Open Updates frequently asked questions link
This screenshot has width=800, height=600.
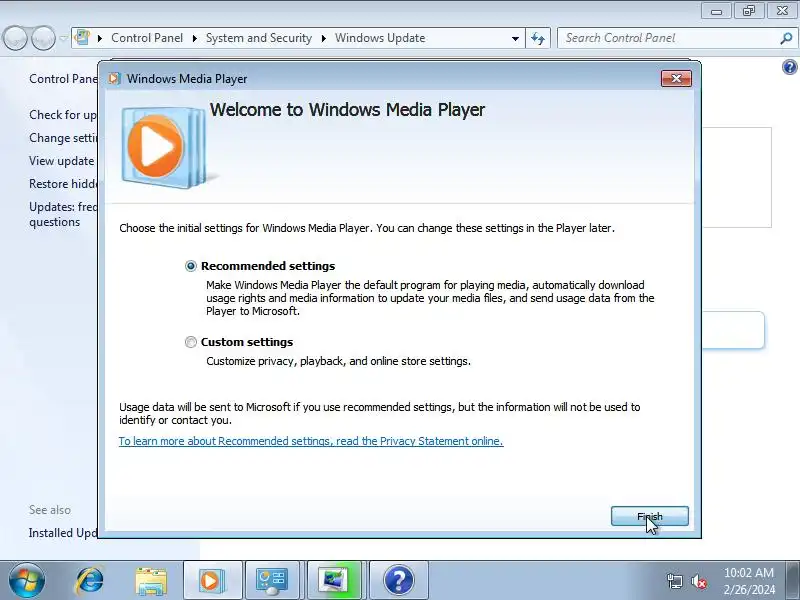[63, 214]
